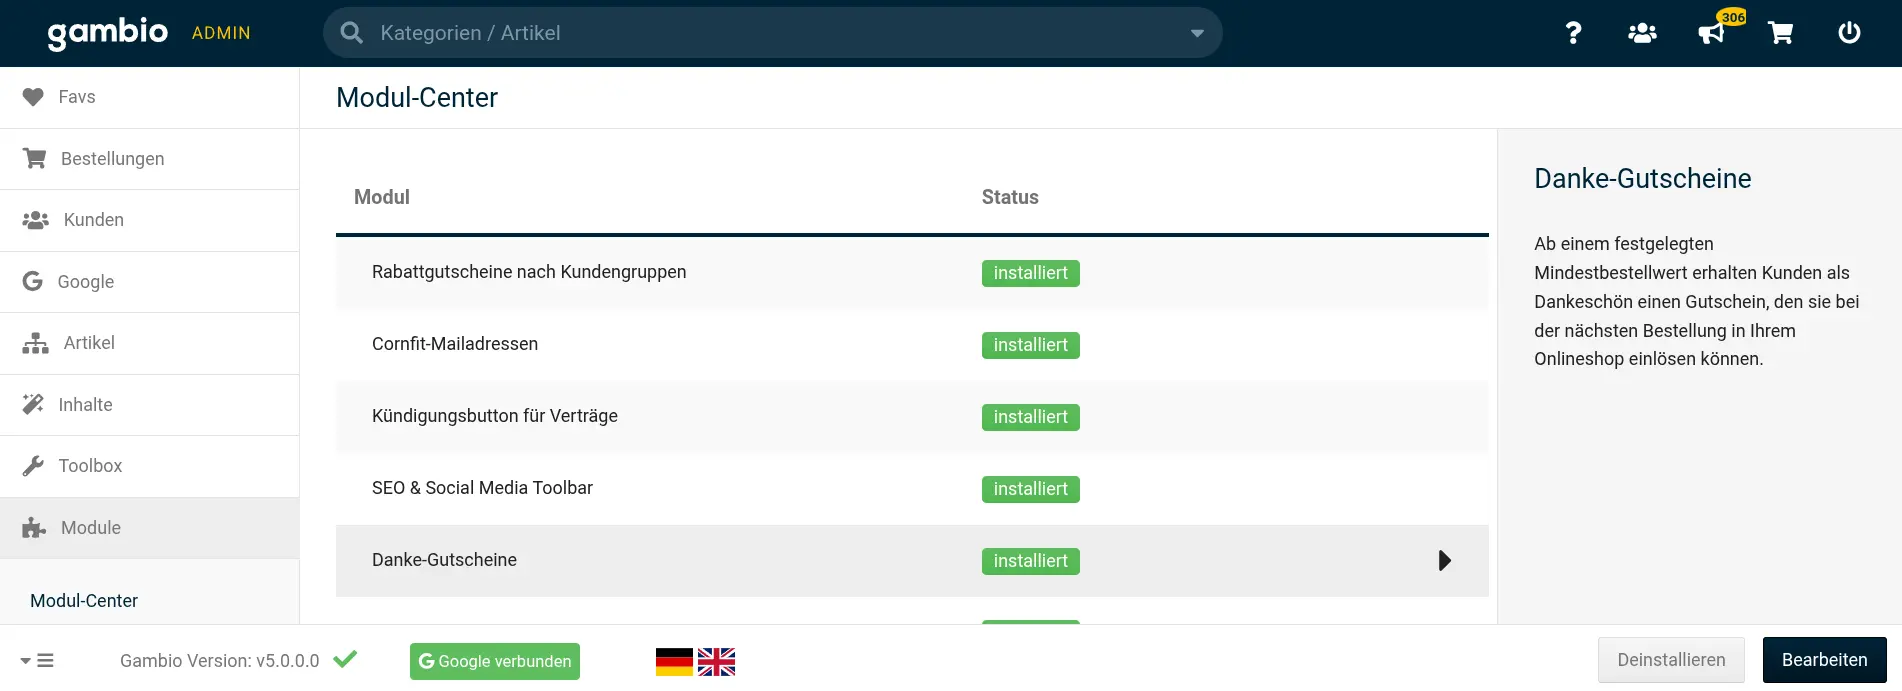Image resolution: width=1902 pixels, height=691 pixels.
Task: Open the users group icon in header
Action: [1642, 33]
